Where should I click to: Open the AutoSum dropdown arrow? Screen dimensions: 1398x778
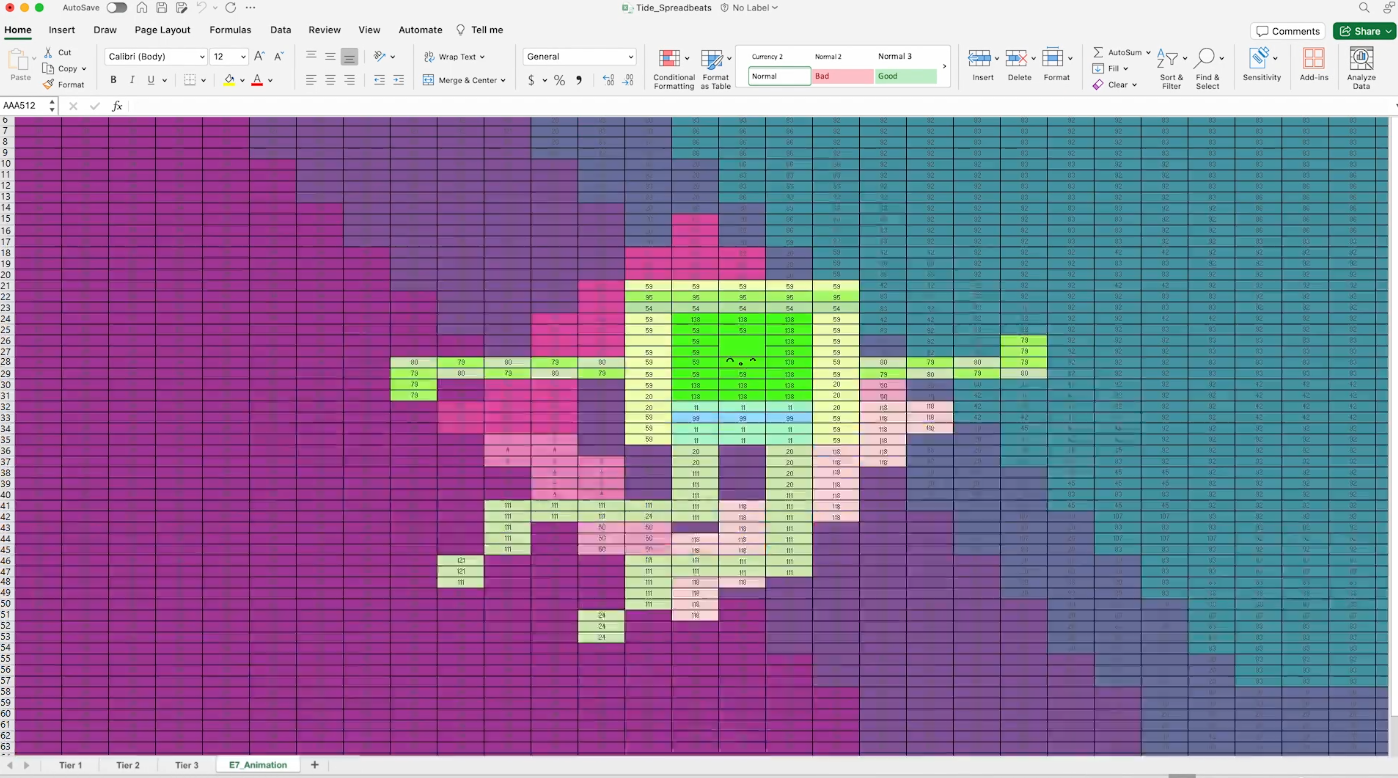[x=1148, y=52]
